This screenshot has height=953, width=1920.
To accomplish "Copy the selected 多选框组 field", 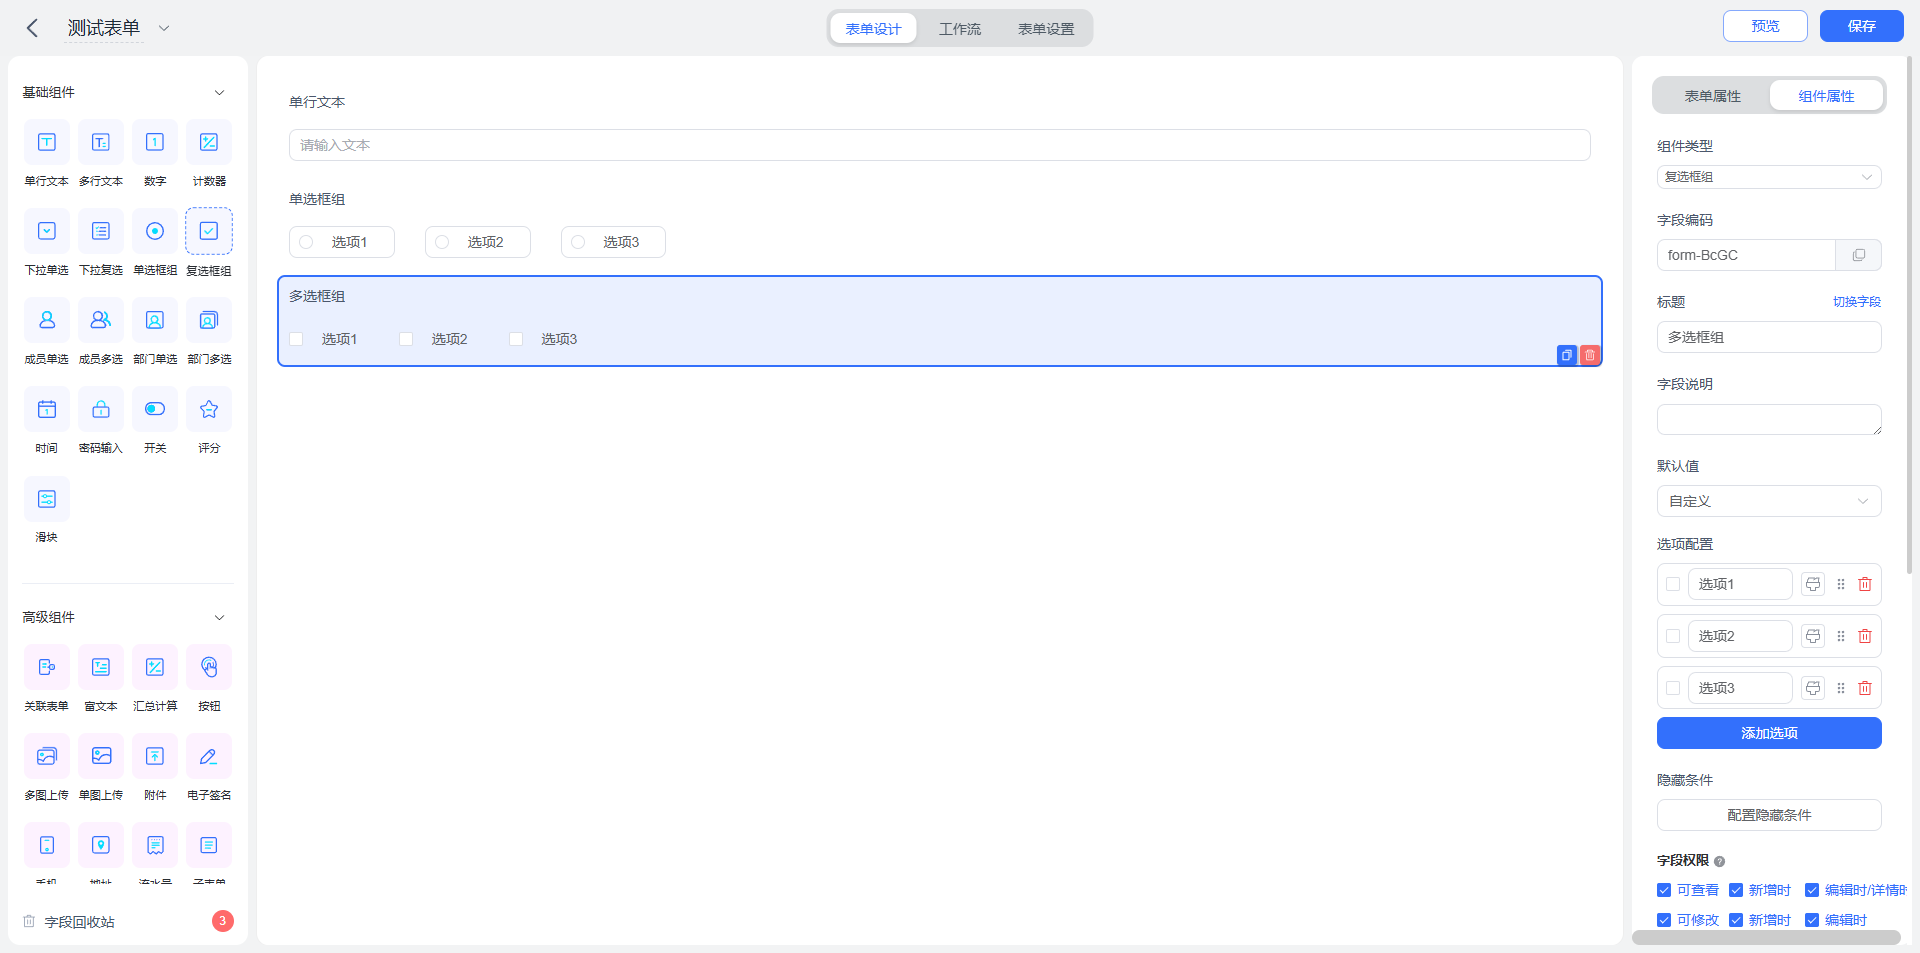I will tap(1567, 355).
